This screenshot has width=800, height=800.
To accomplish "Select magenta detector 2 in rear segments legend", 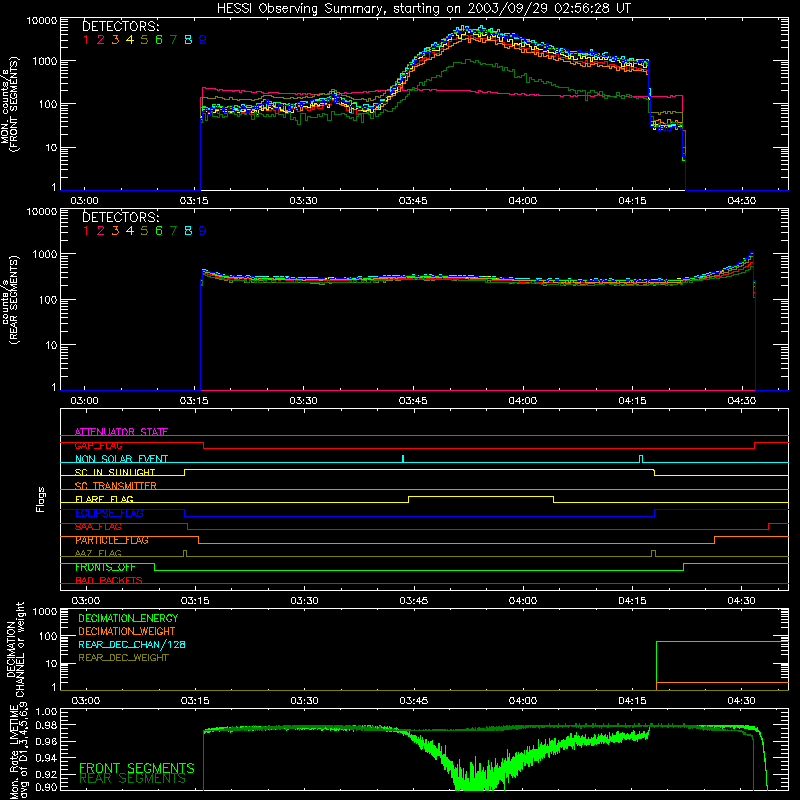I will [x=101, y=231].
